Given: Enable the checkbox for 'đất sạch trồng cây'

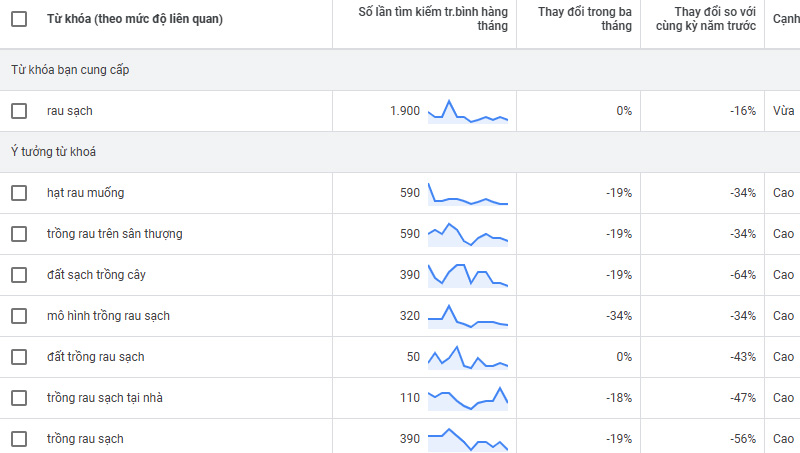Looking at the screenshot, I should [x=19, y=275].
